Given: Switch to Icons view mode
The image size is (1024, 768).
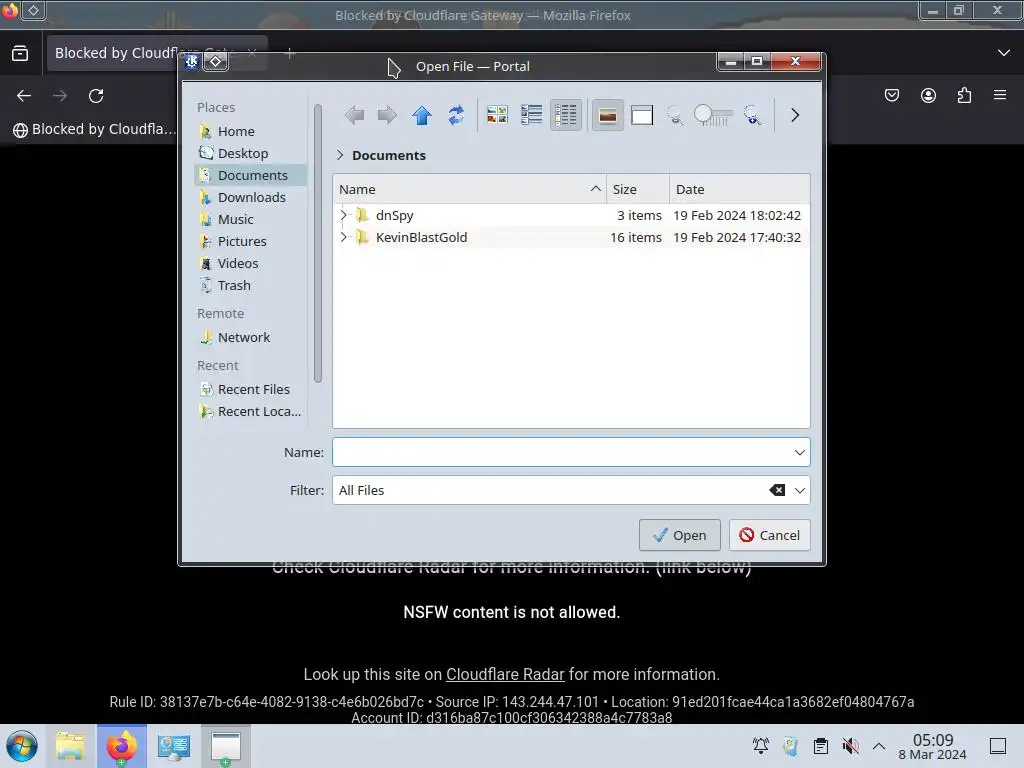Looking at the screenshot, I should [497, 116].
